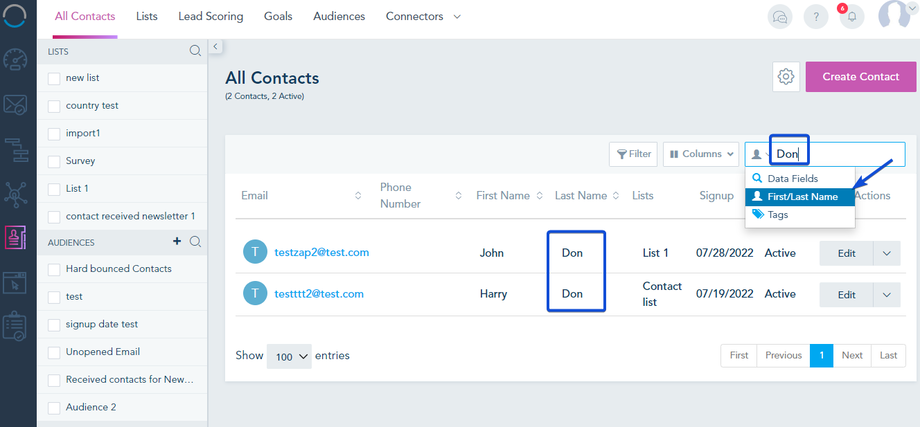Click the Create Contact button

coord(860,77)
